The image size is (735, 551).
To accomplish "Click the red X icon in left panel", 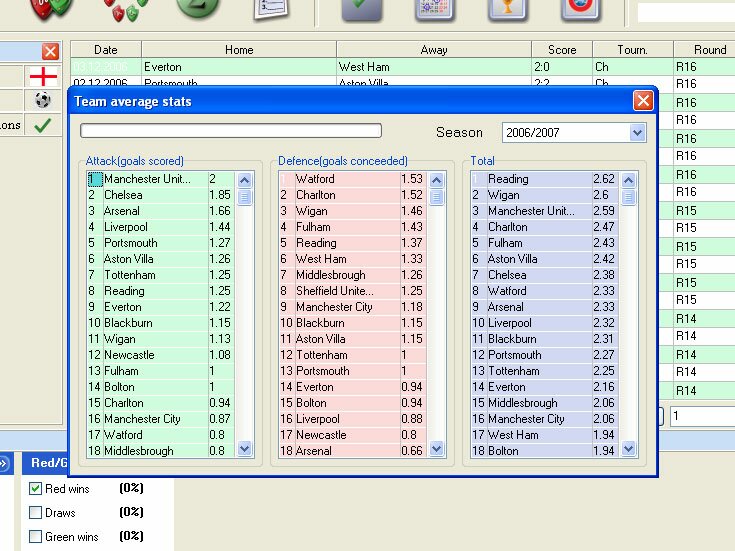I will click(50, 51).
